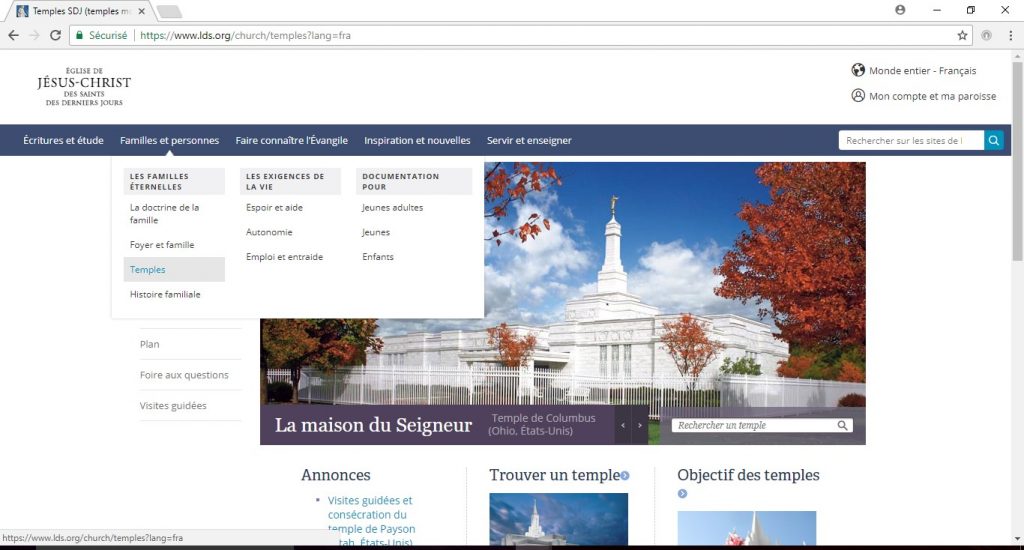Open Trouver un temple heading link
1024x550 pixels.
tap(554, 476)
